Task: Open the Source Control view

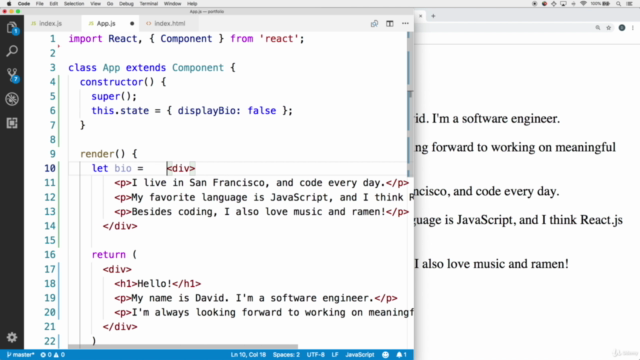Action: pos(12,75)
